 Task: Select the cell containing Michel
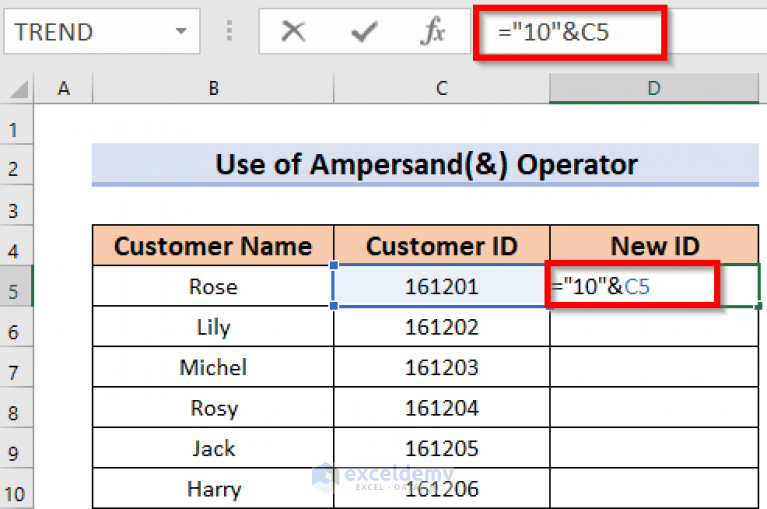pos(213,367)
